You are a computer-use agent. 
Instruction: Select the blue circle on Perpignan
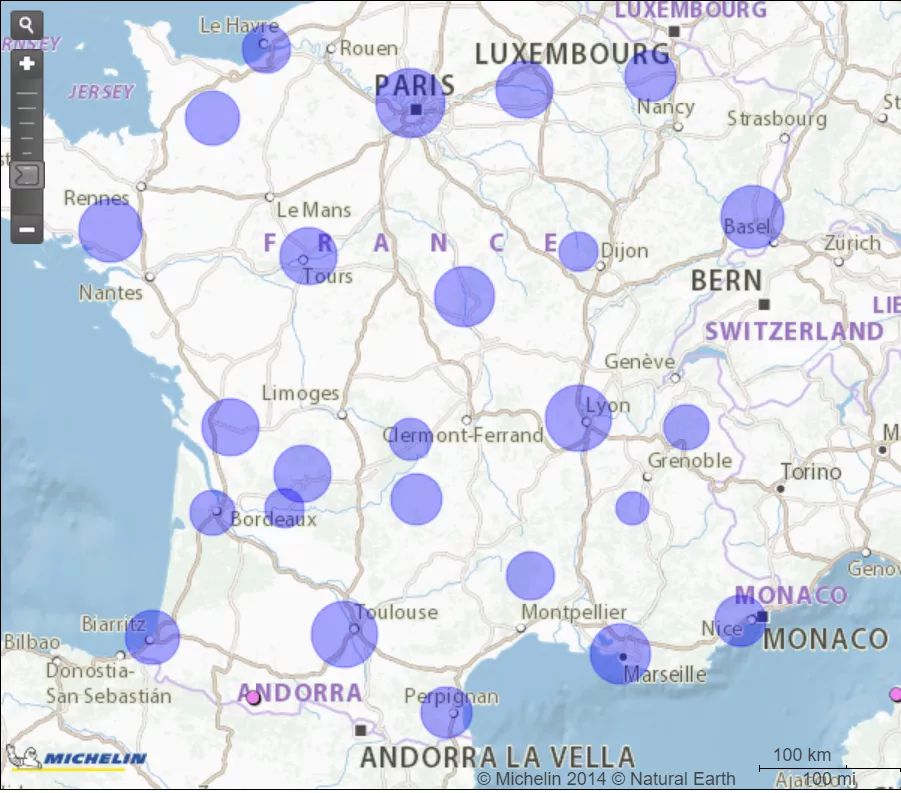point(446,712)
